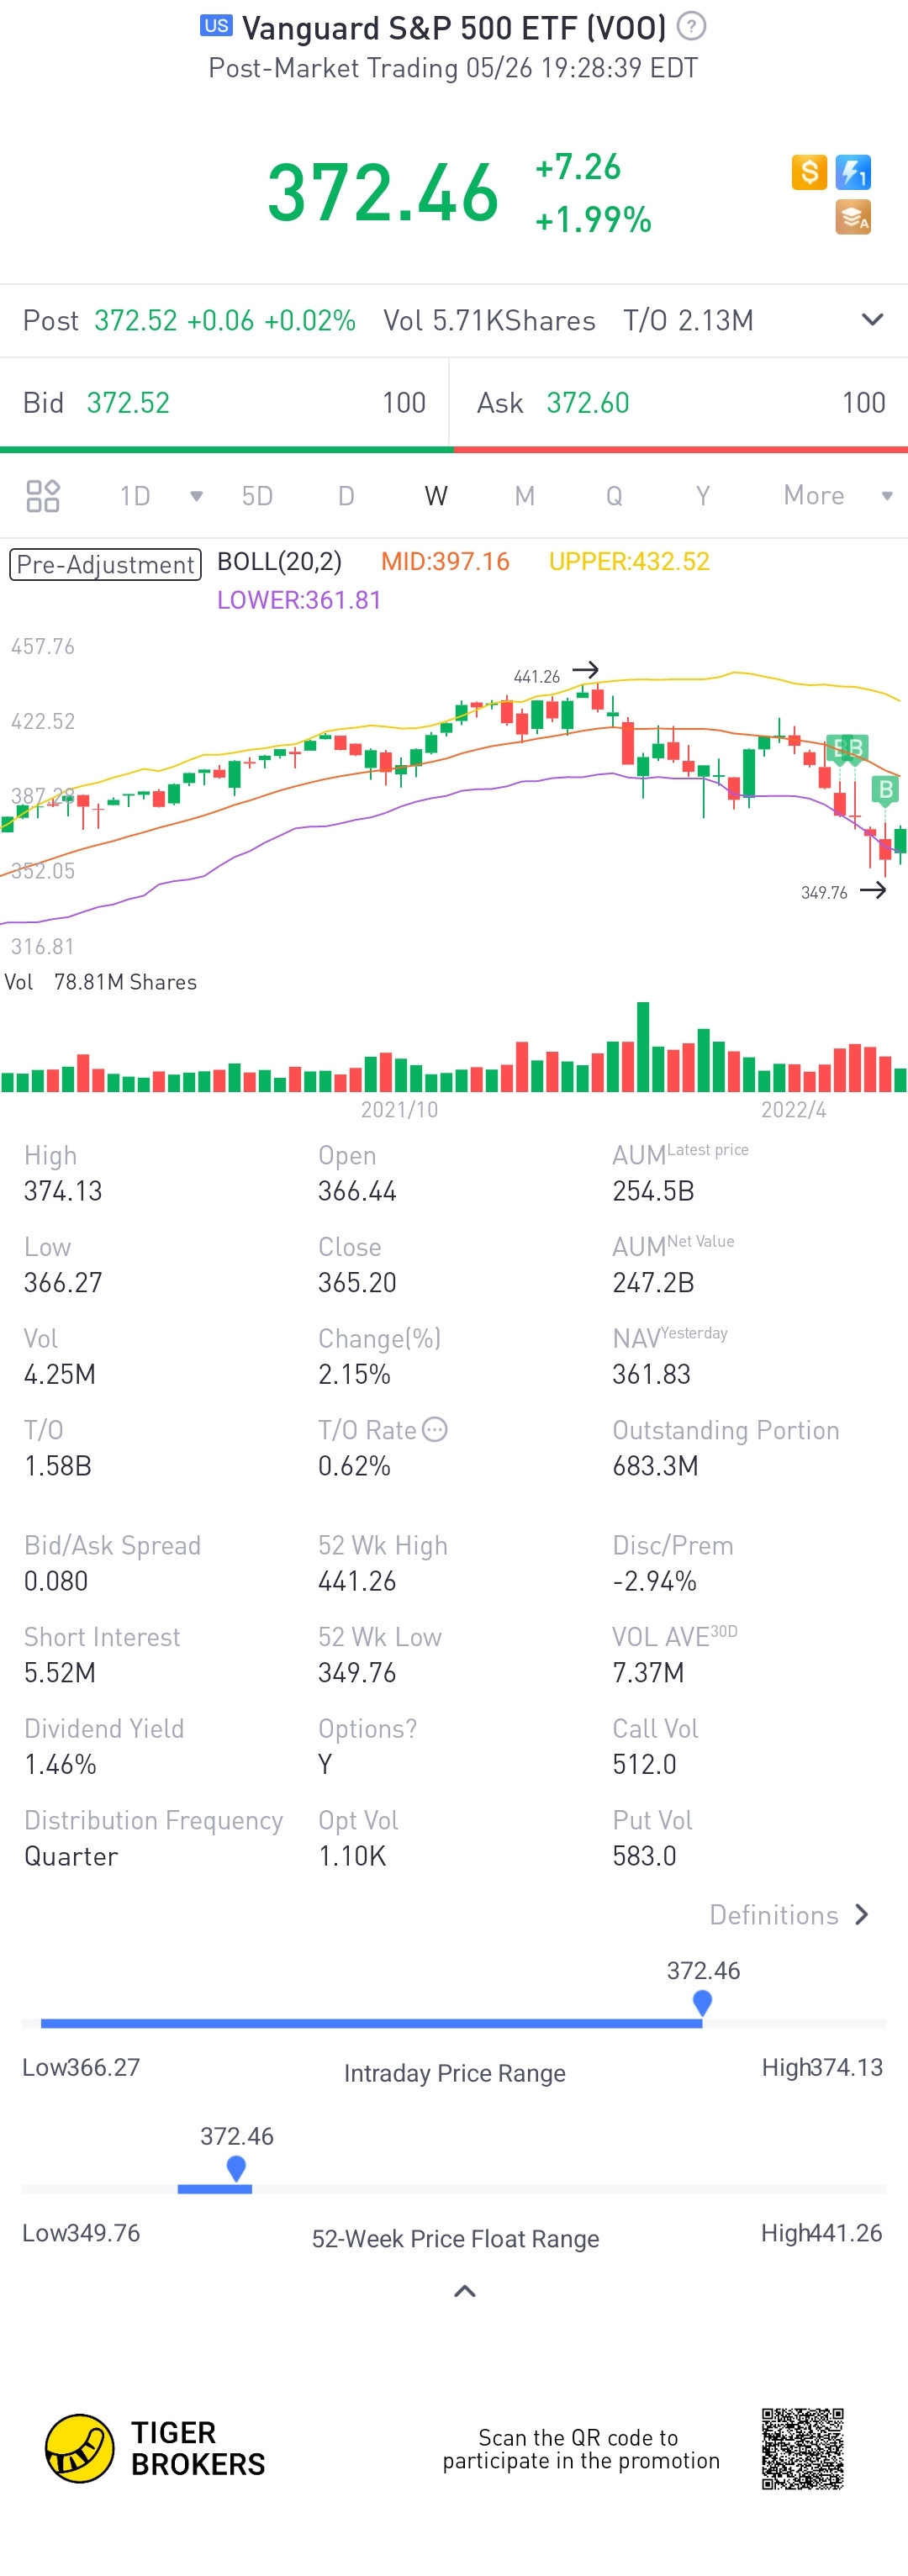Tap the Bid/Ask Spread 0.080 value
The width and height of the screenshot is (908, 2576).
pos(56,1581)
